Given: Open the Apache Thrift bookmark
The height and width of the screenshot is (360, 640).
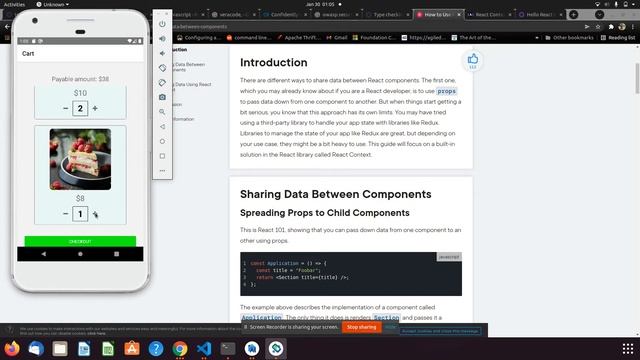Looking at the screenshot, I should coord(299,38).
